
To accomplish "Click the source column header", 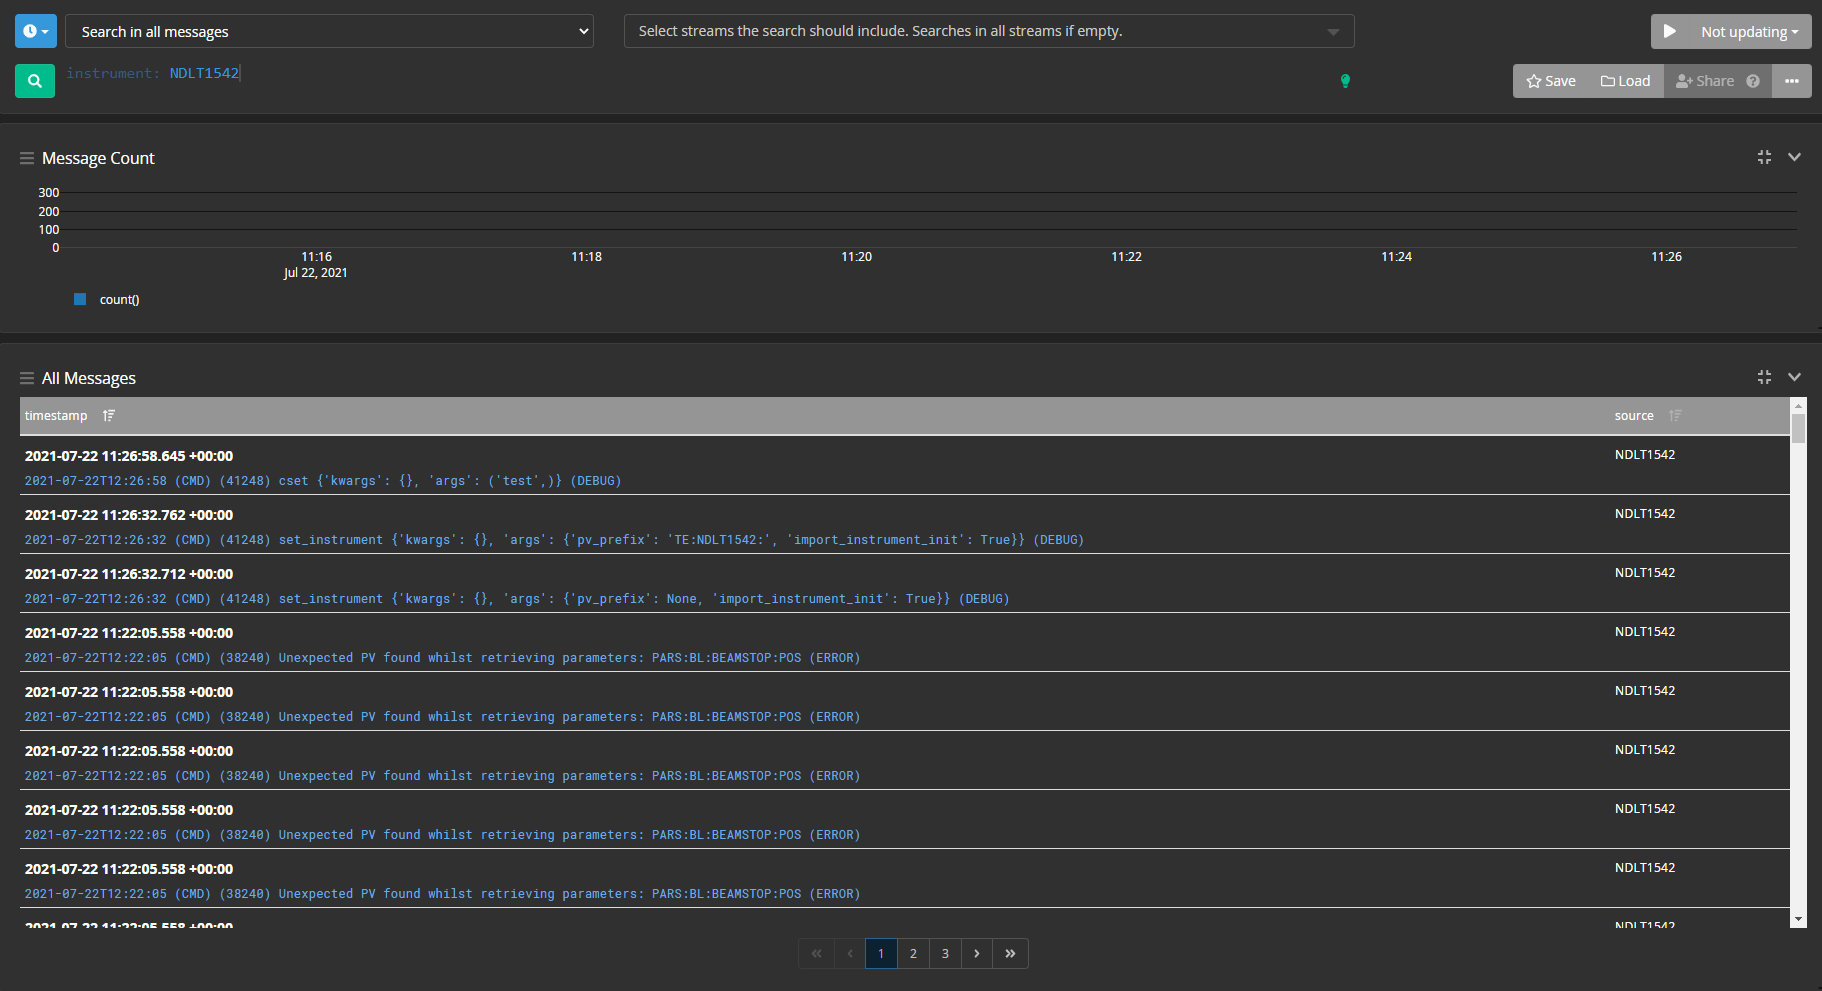I will point(1634,415).
